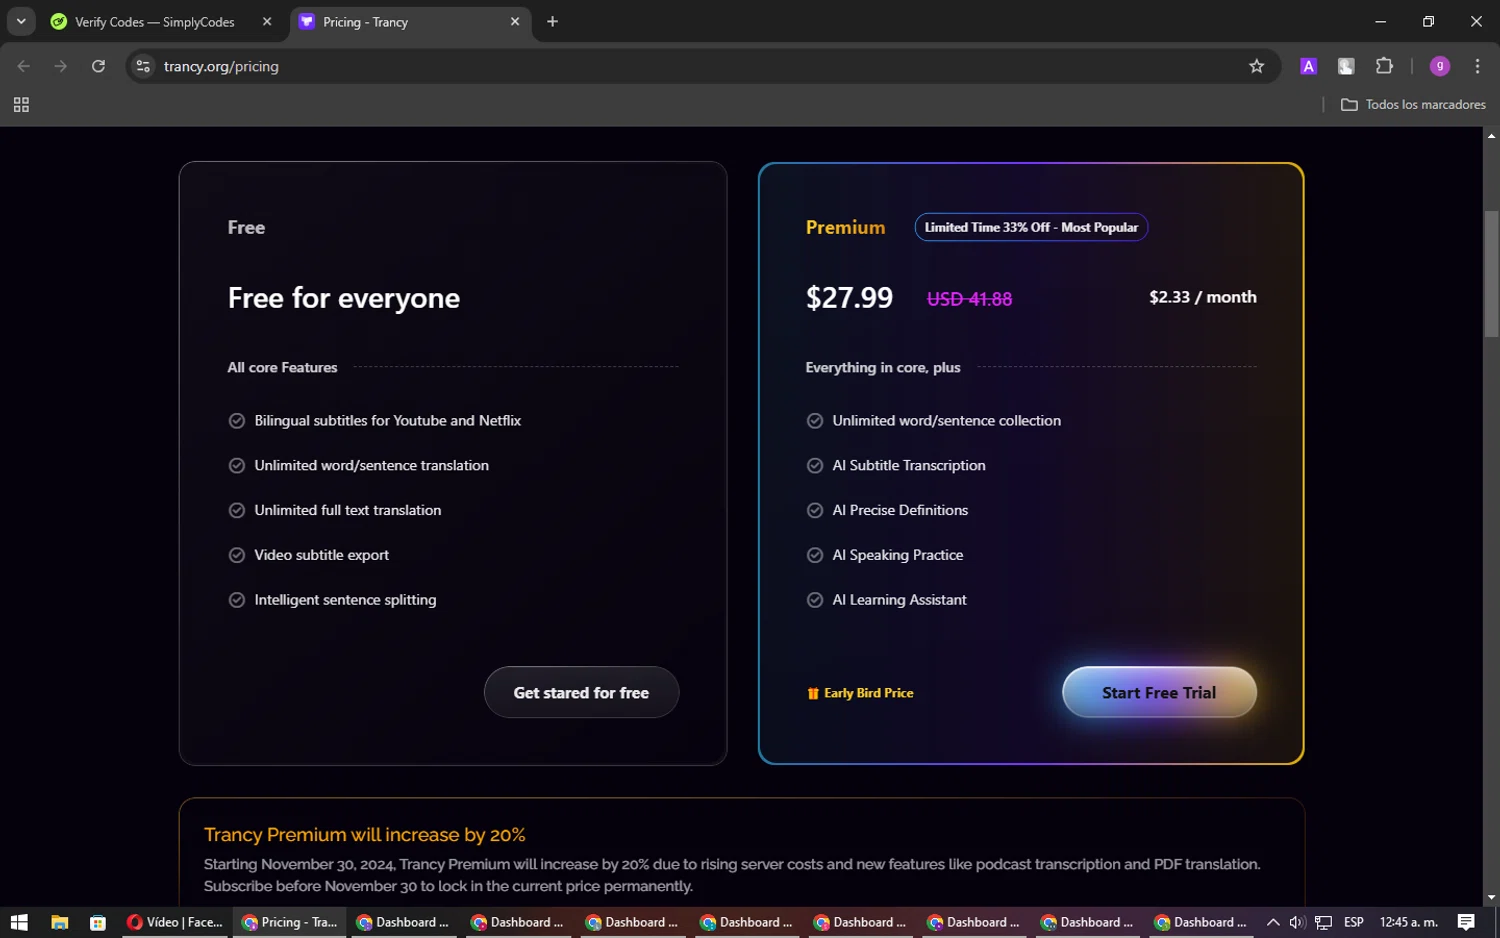Go back to the previous page
The height and width of the screenshot is (938, 1500).
coord(24,66)
